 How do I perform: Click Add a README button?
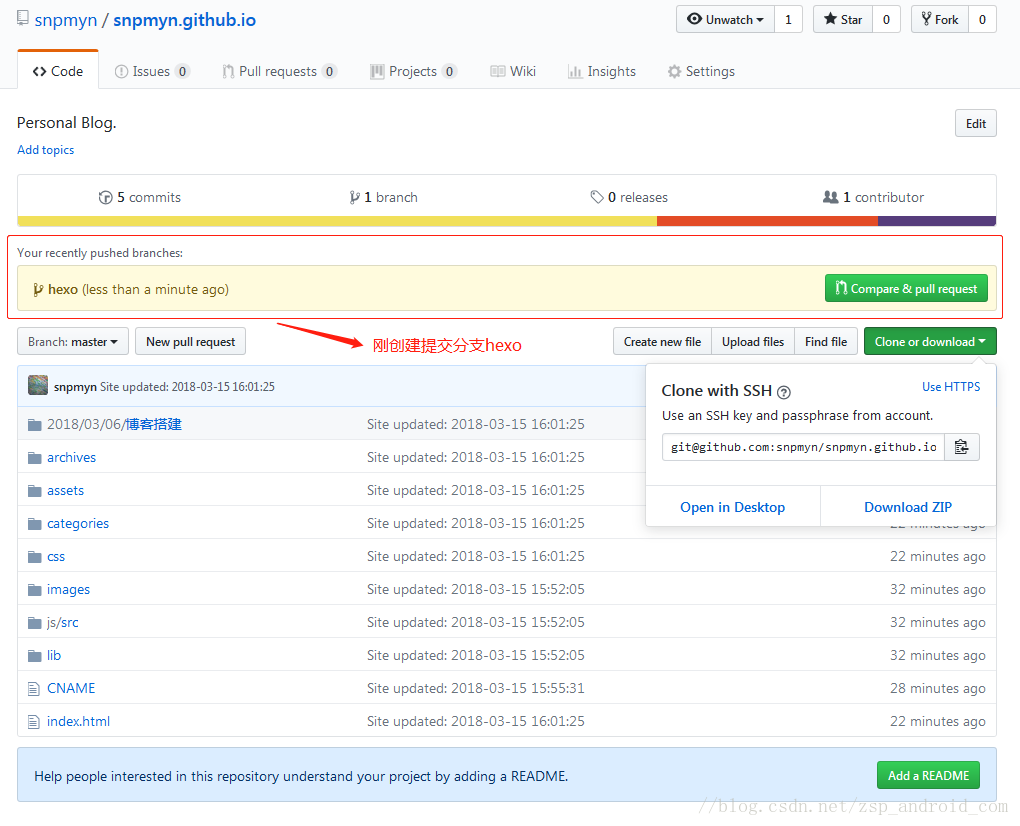click(x=928, y=775)
